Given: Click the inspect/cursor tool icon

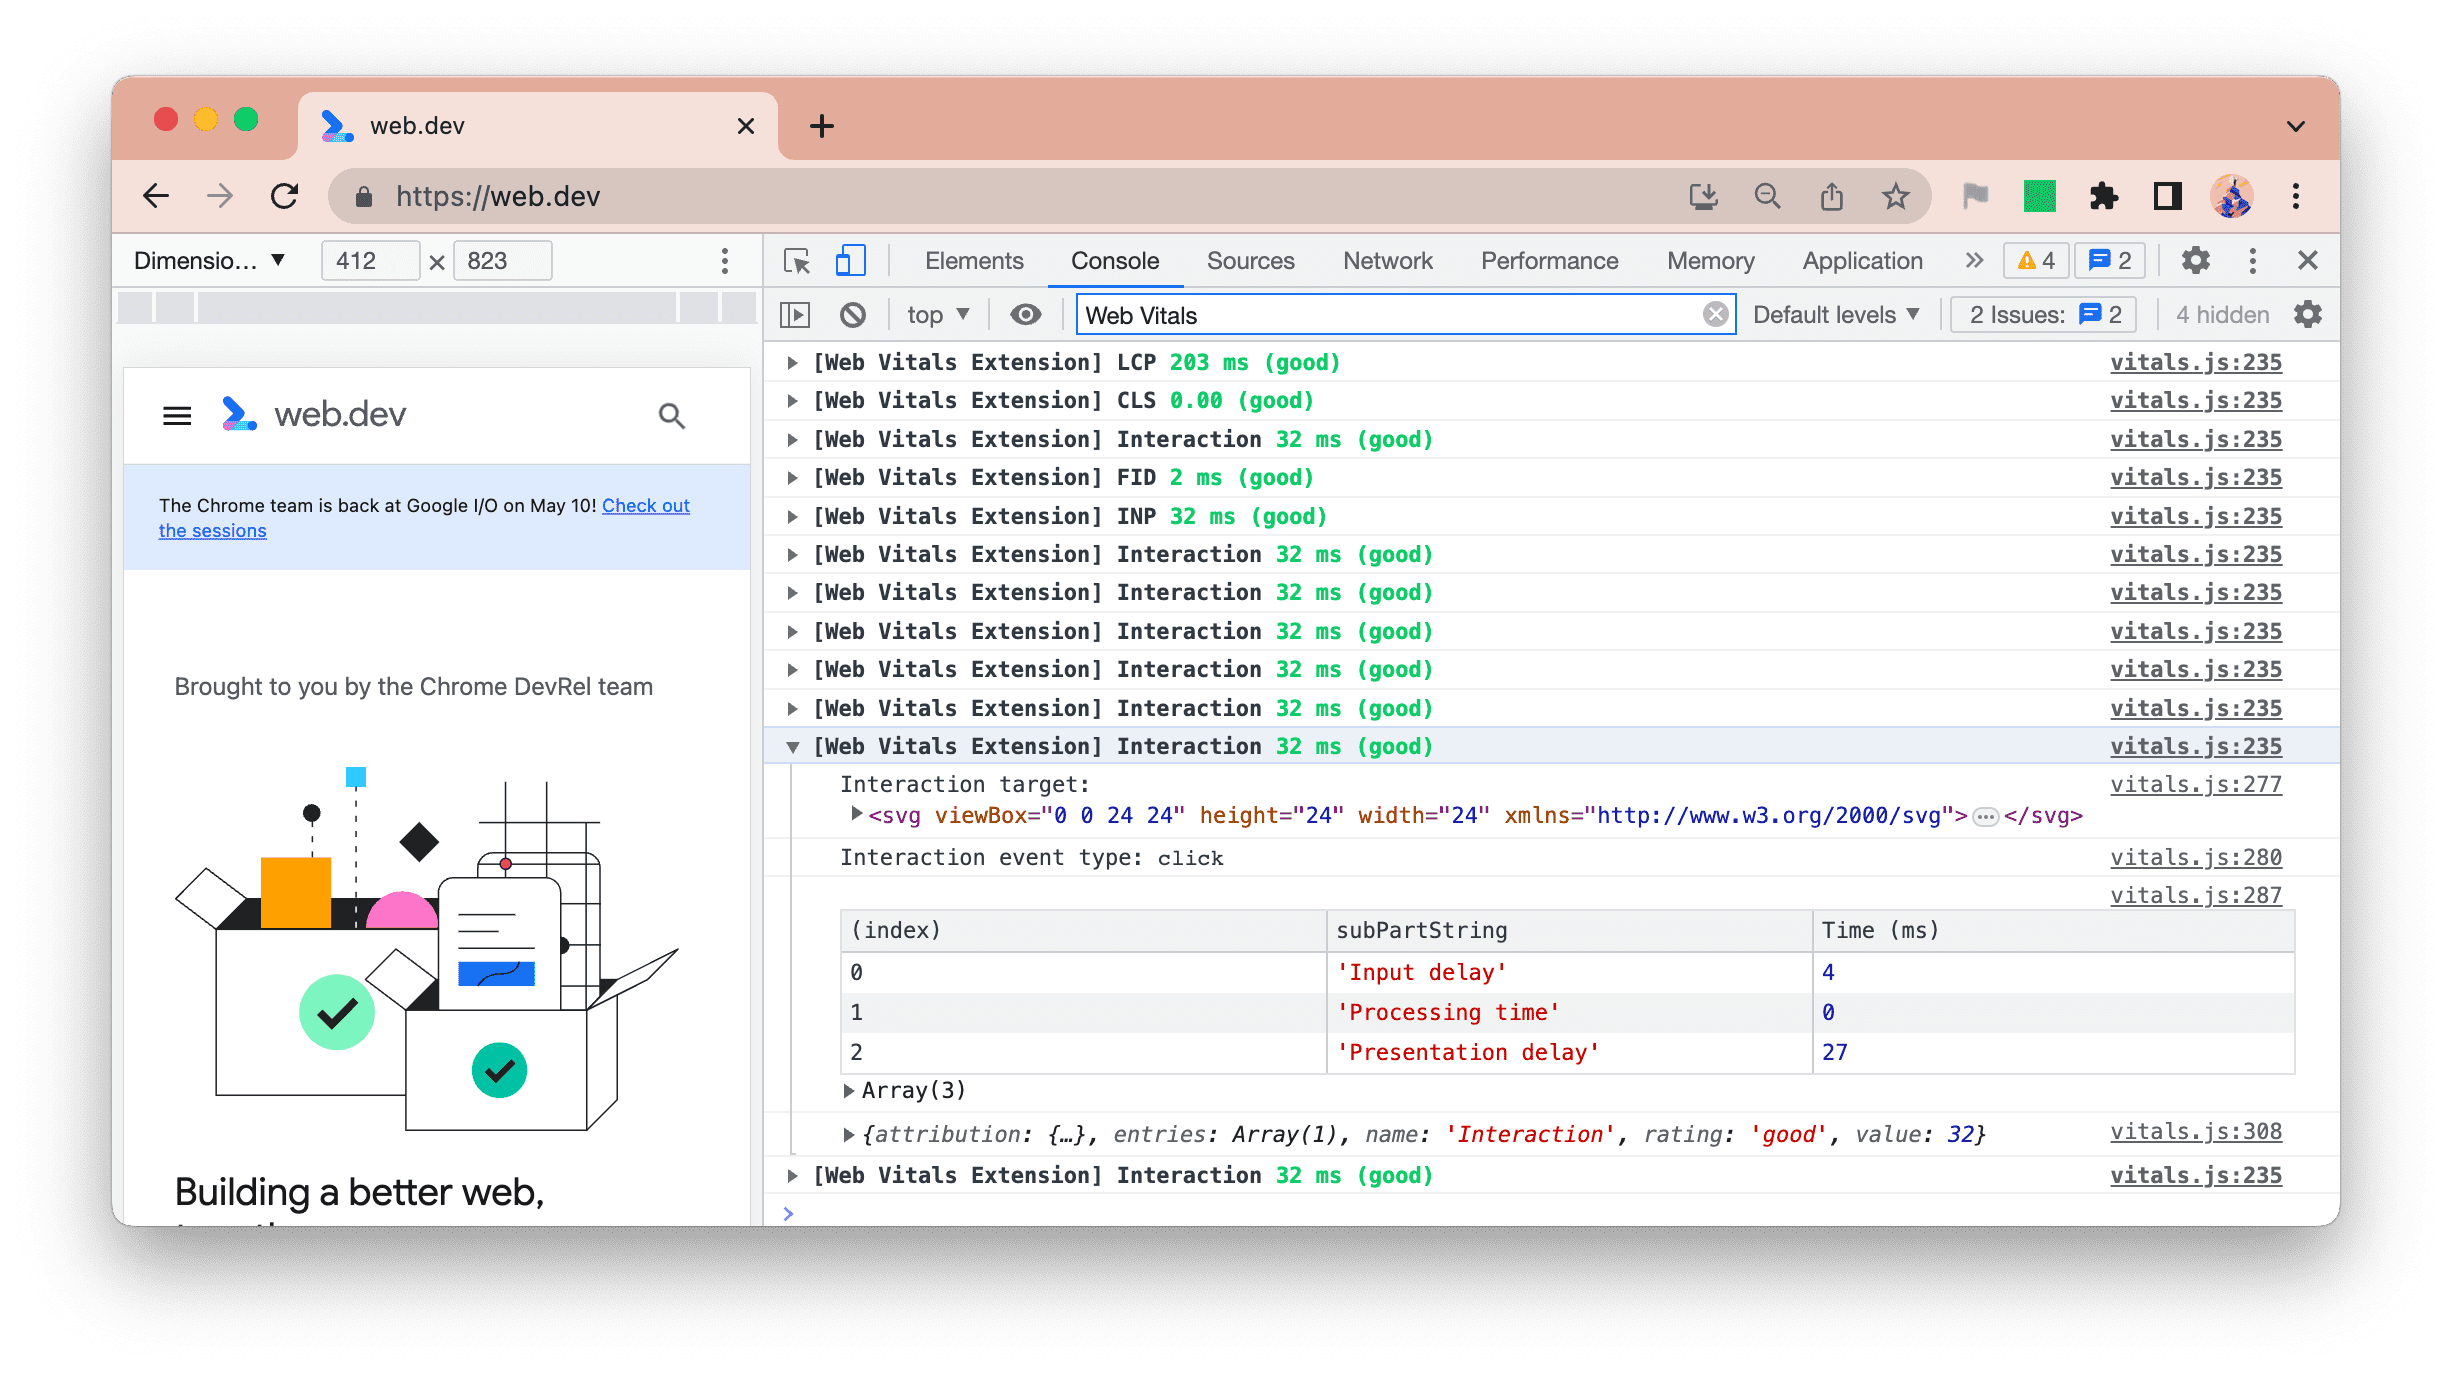Looking at the screenshot, I should pos(797,259).
